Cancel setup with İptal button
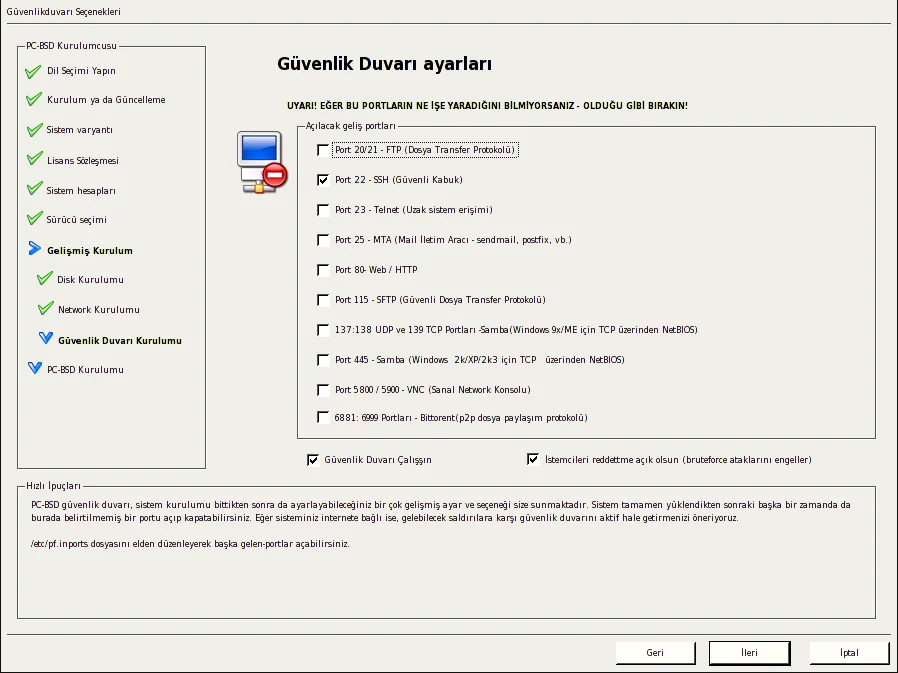 pyautogui.click(x=849, y=652)
